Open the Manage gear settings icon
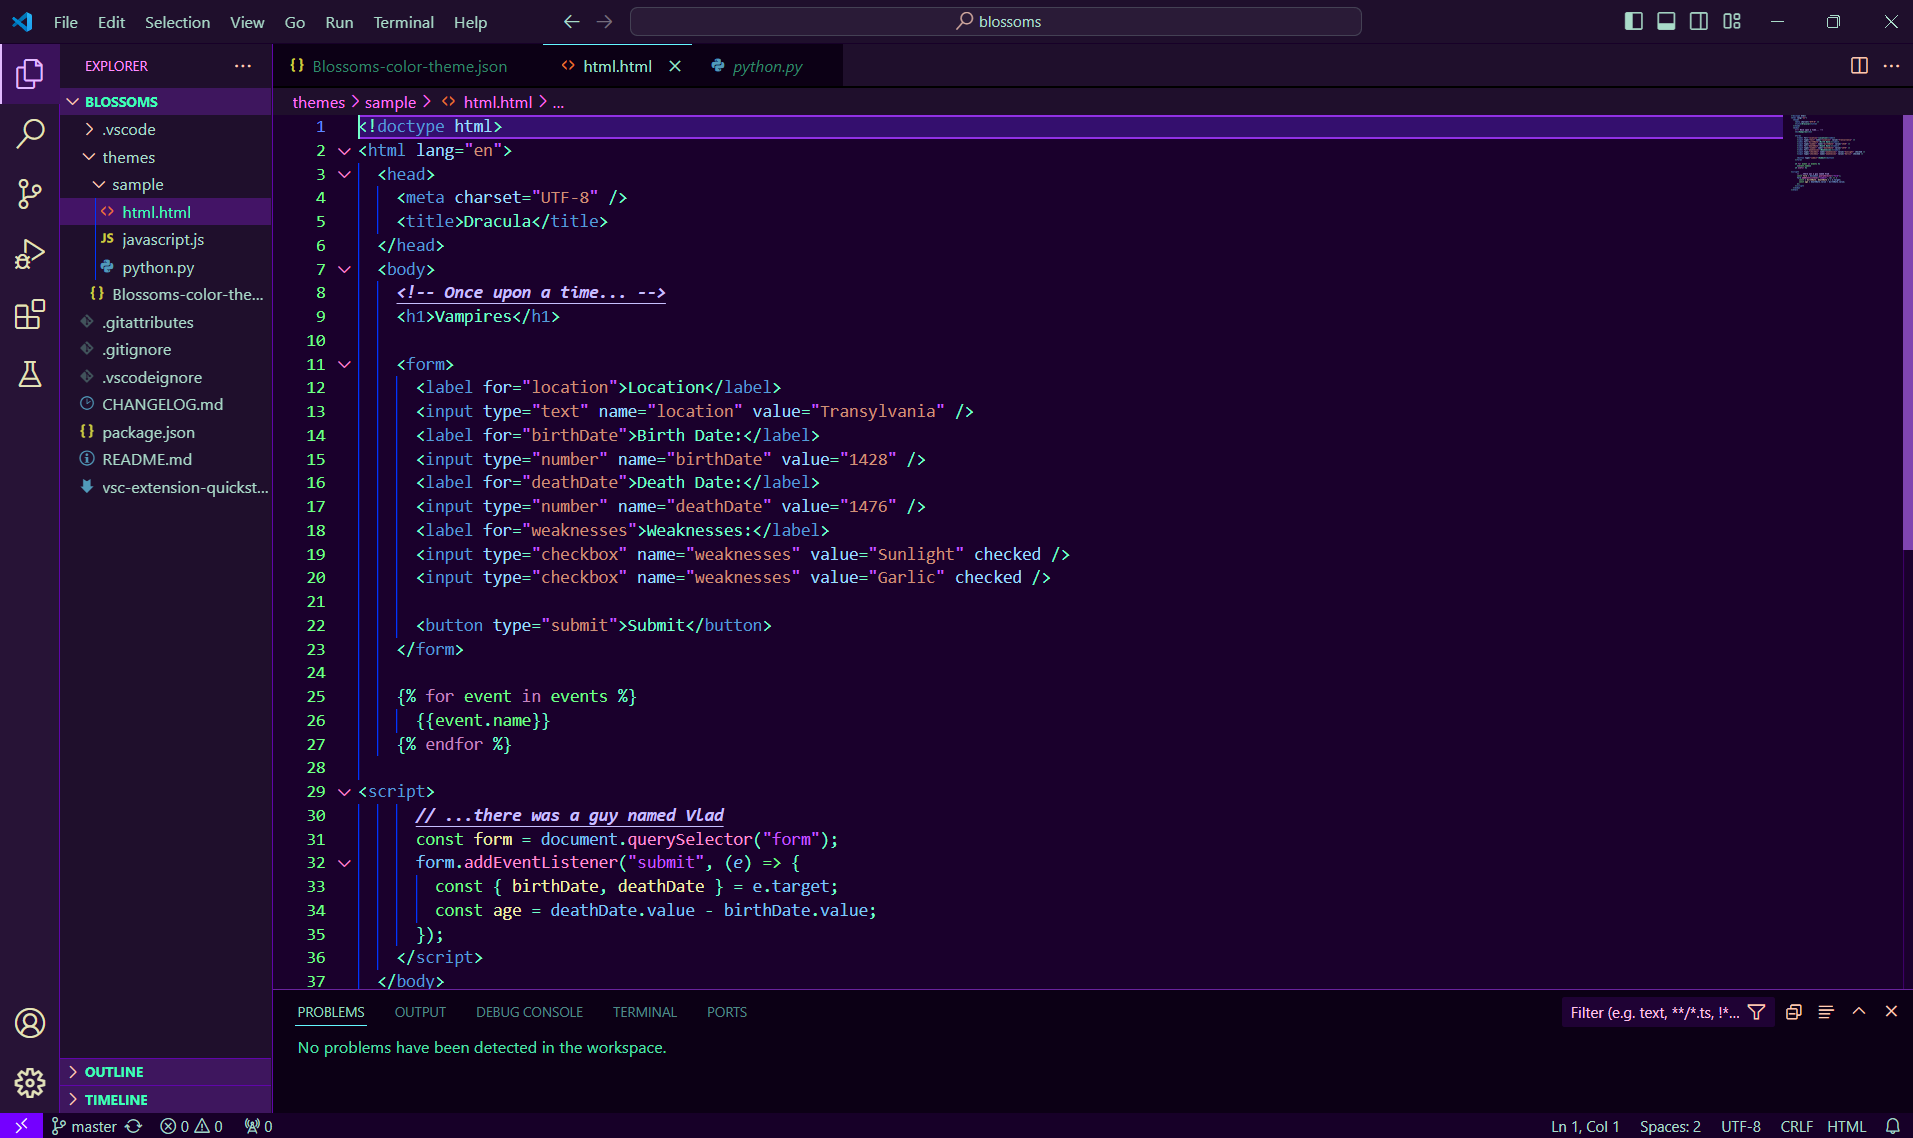The height and width of the screenshot is (1138, 1913). tap(30, 1082)
